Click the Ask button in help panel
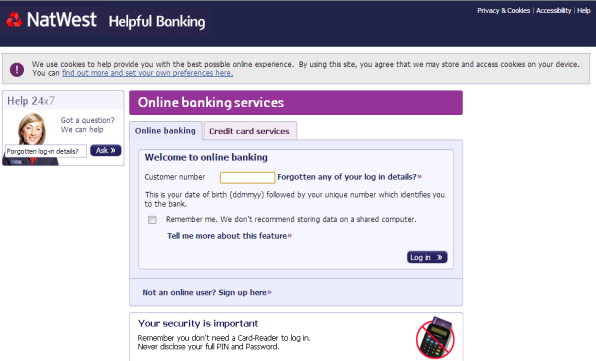The height and width of the screenshot is (361, 596). [x=106, y=150]
